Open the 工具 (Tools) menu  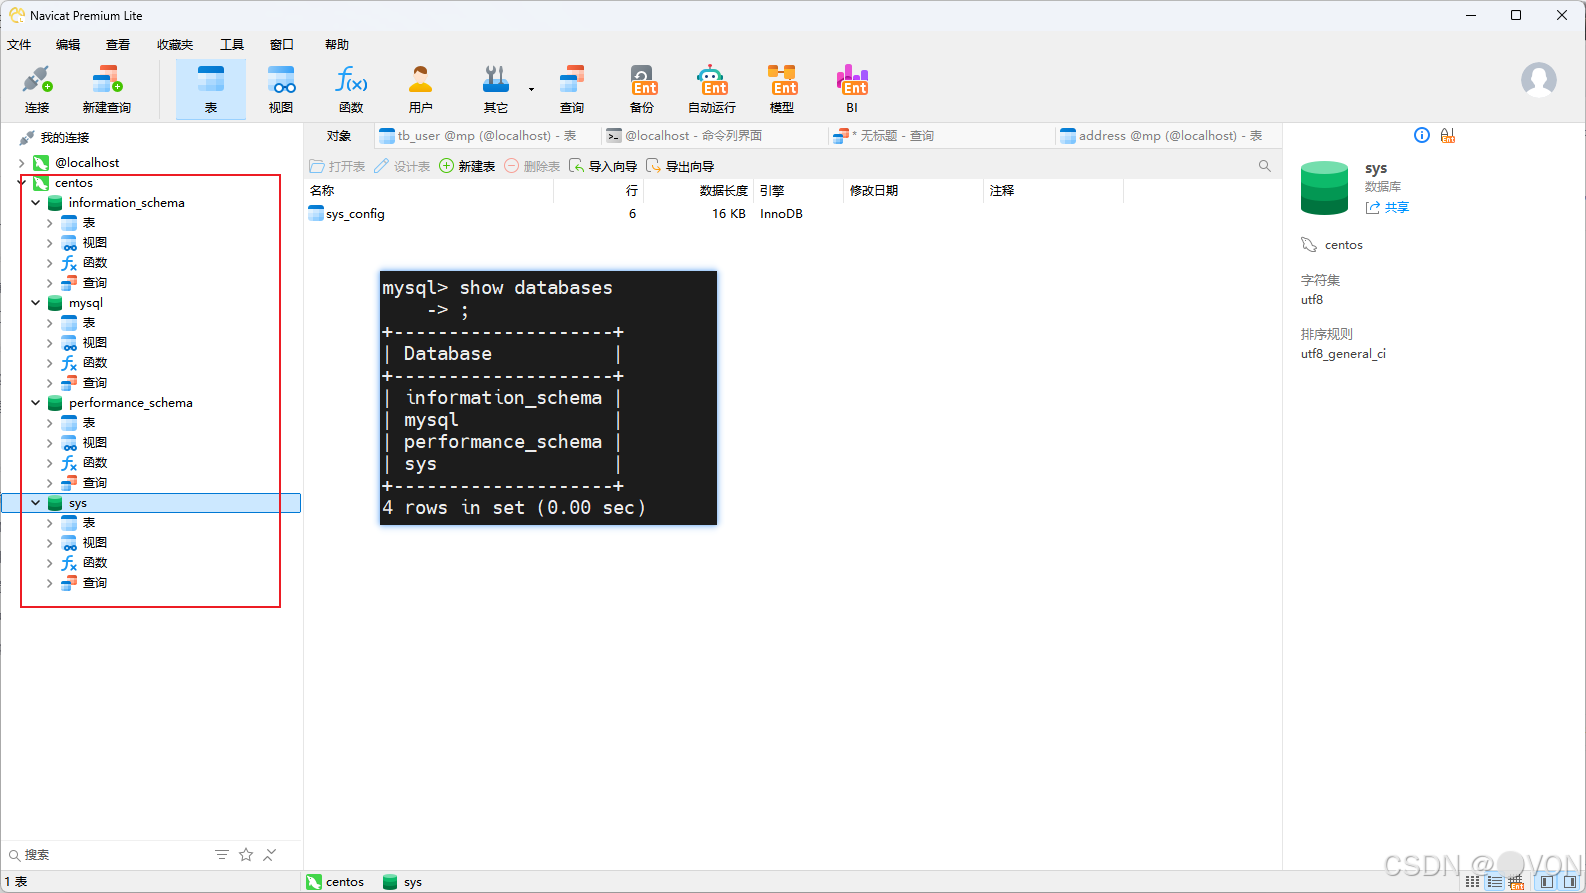232,45
